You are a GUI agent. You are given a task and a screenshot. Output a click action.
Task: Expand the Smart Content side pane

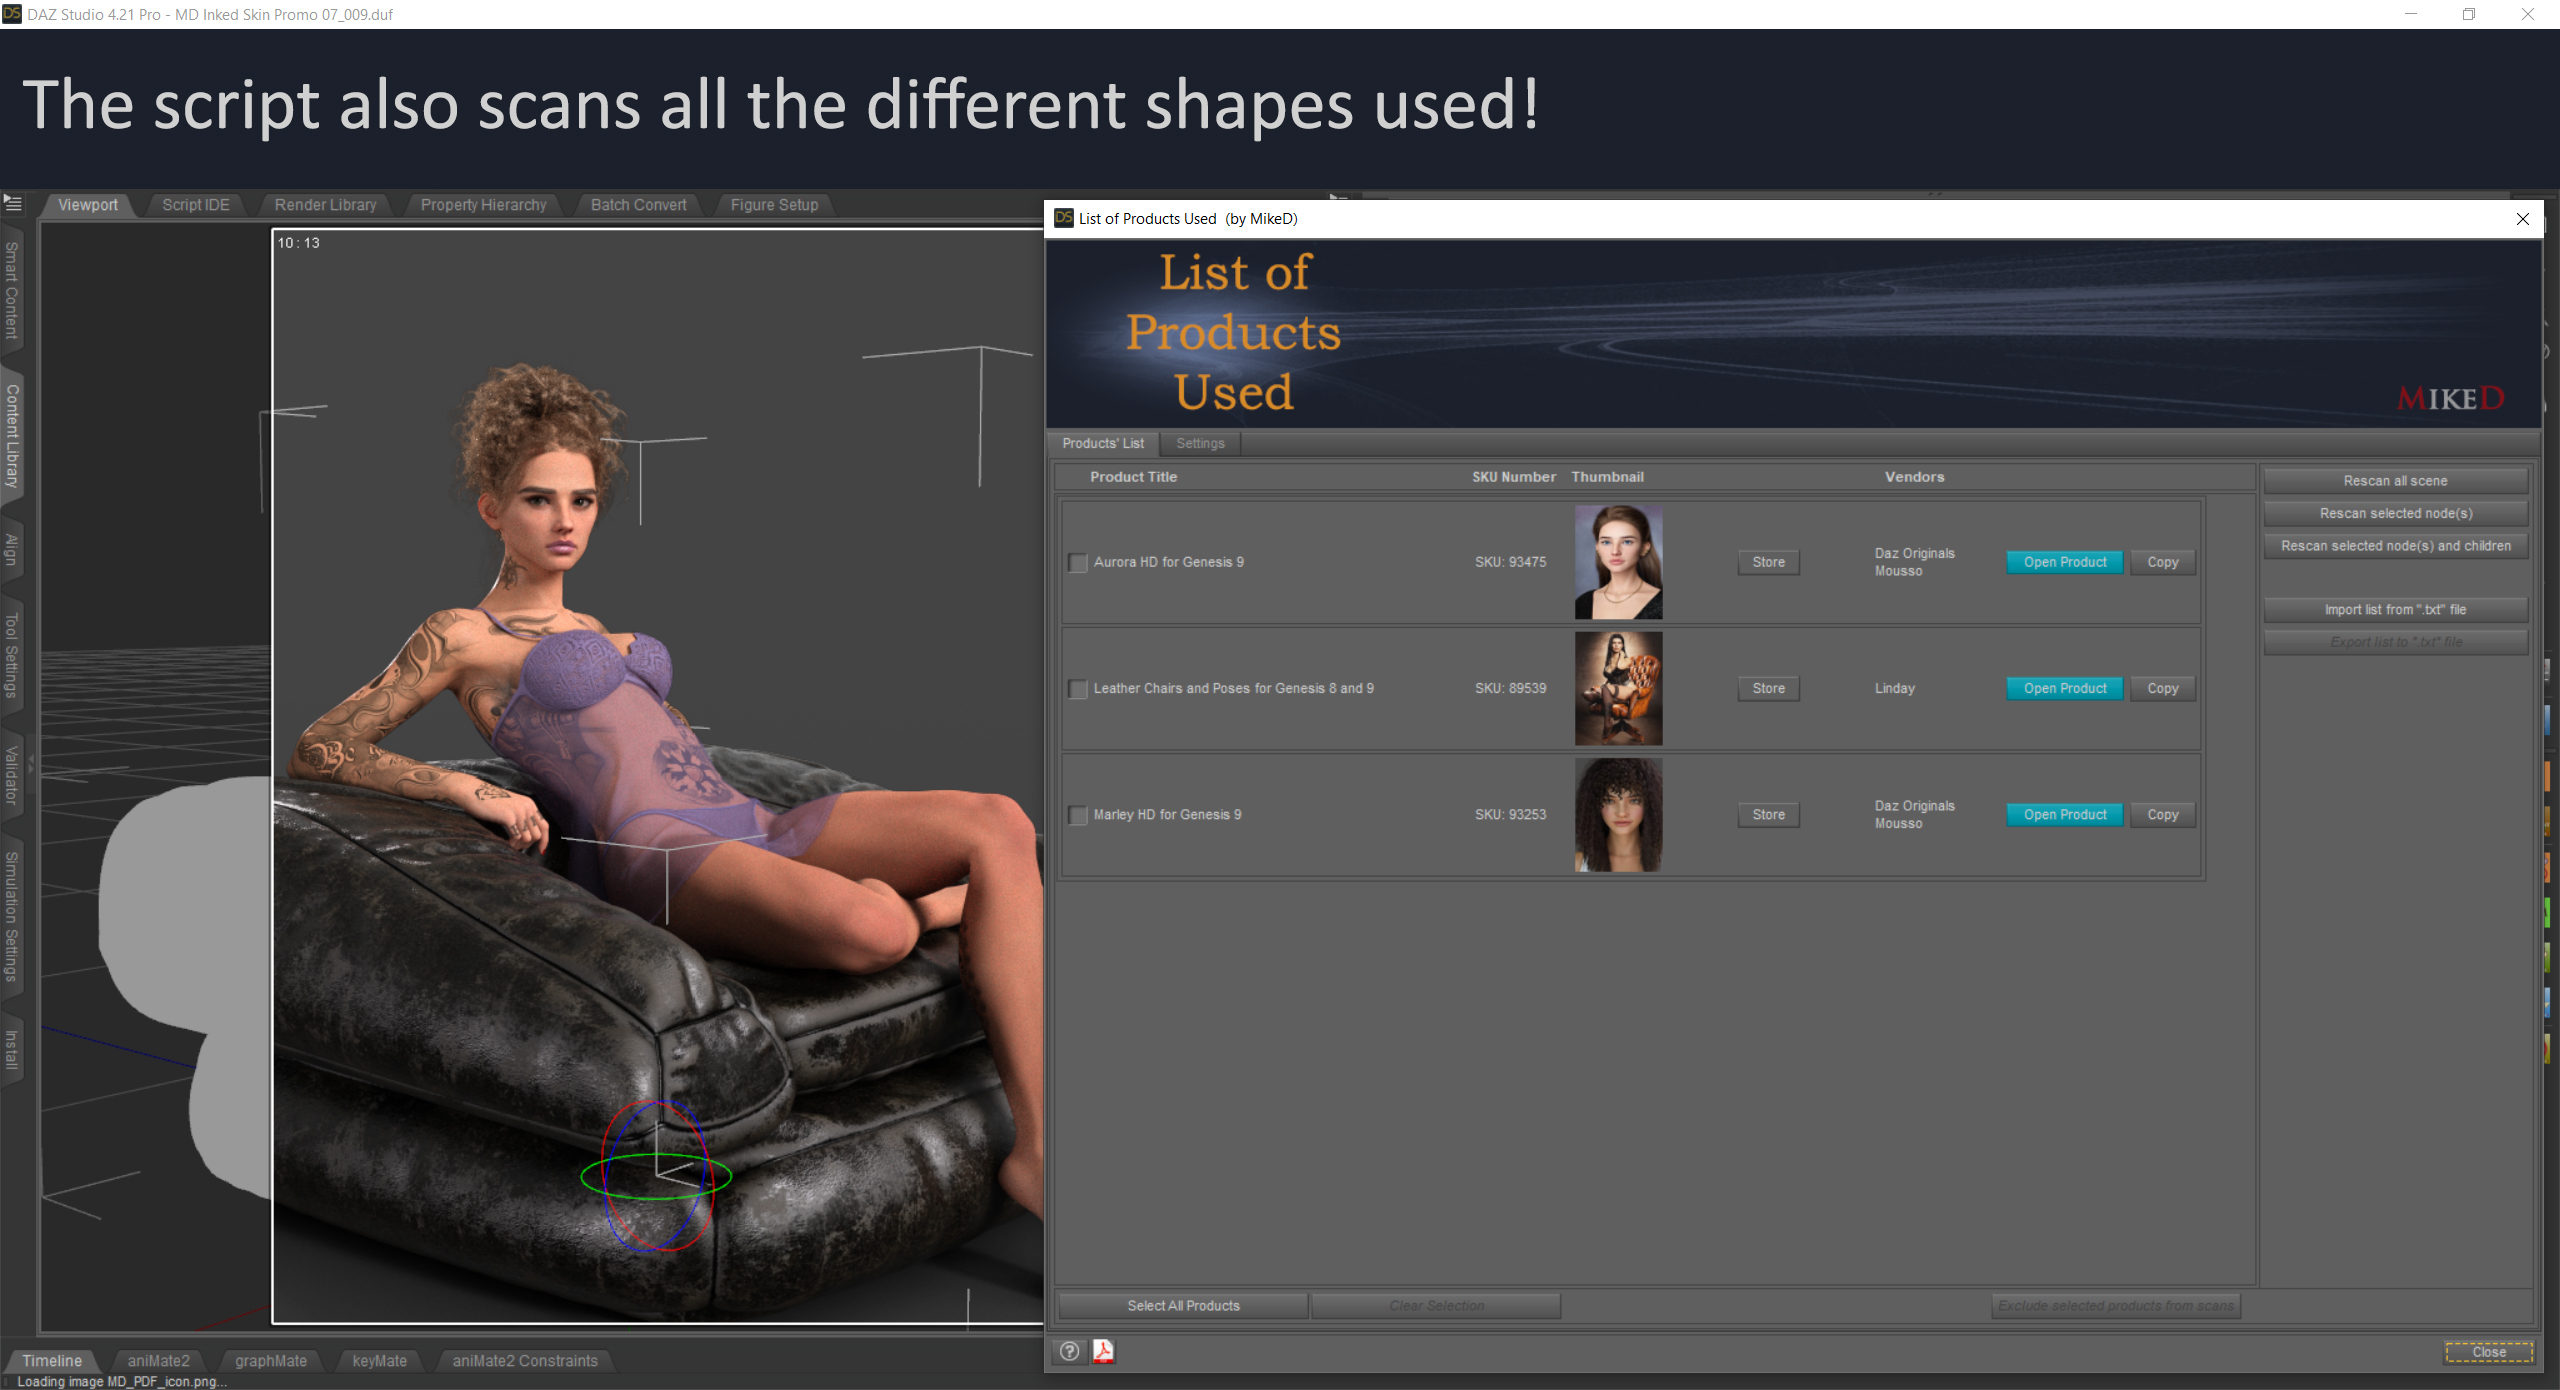click(12, 290)
